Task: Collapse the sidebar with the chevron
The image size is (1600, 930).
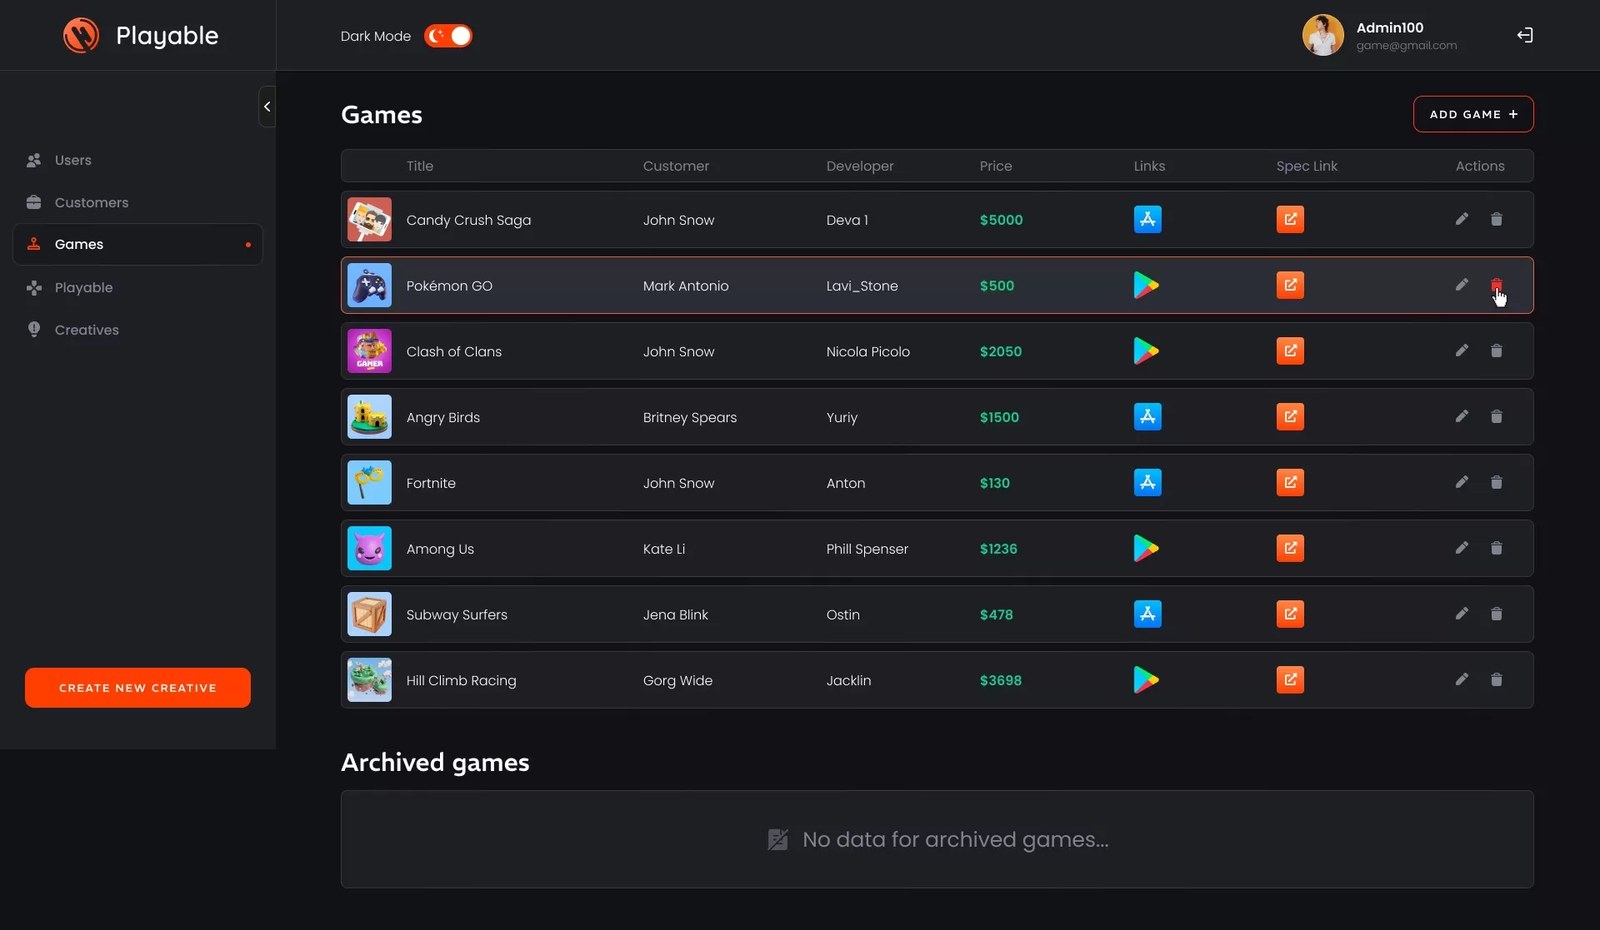Action: coord(267,106)
